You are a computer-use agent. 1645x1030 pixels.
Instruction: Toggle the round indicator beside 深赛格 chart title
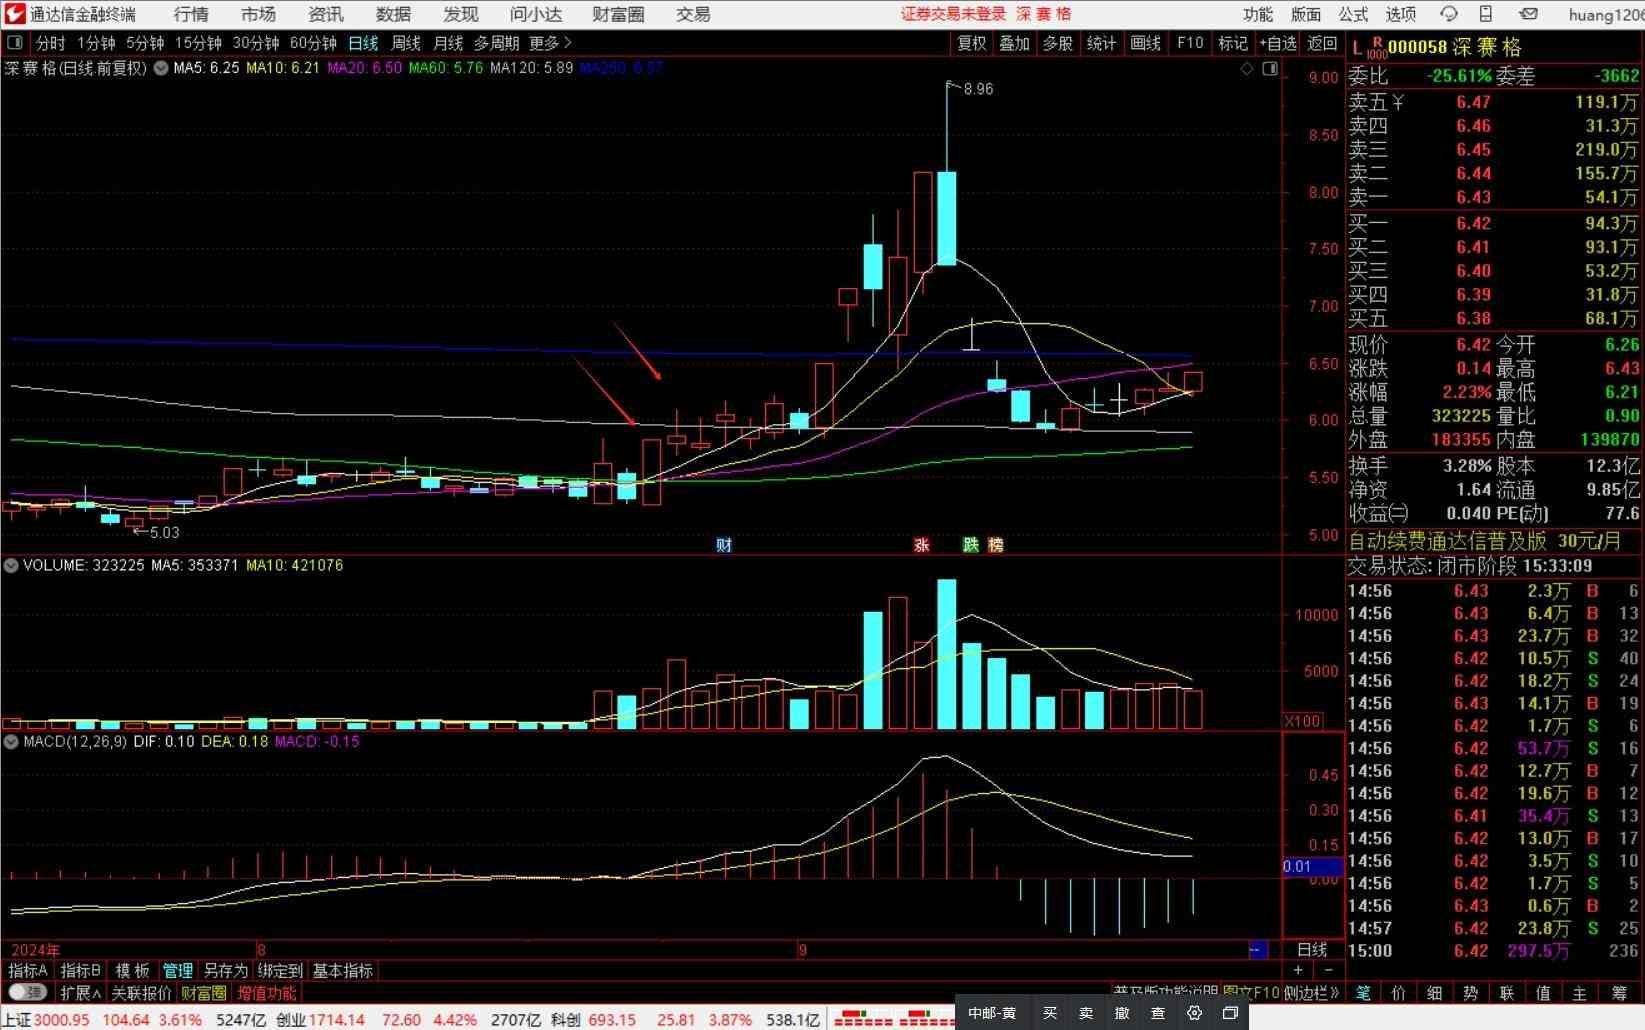(160, 68)
